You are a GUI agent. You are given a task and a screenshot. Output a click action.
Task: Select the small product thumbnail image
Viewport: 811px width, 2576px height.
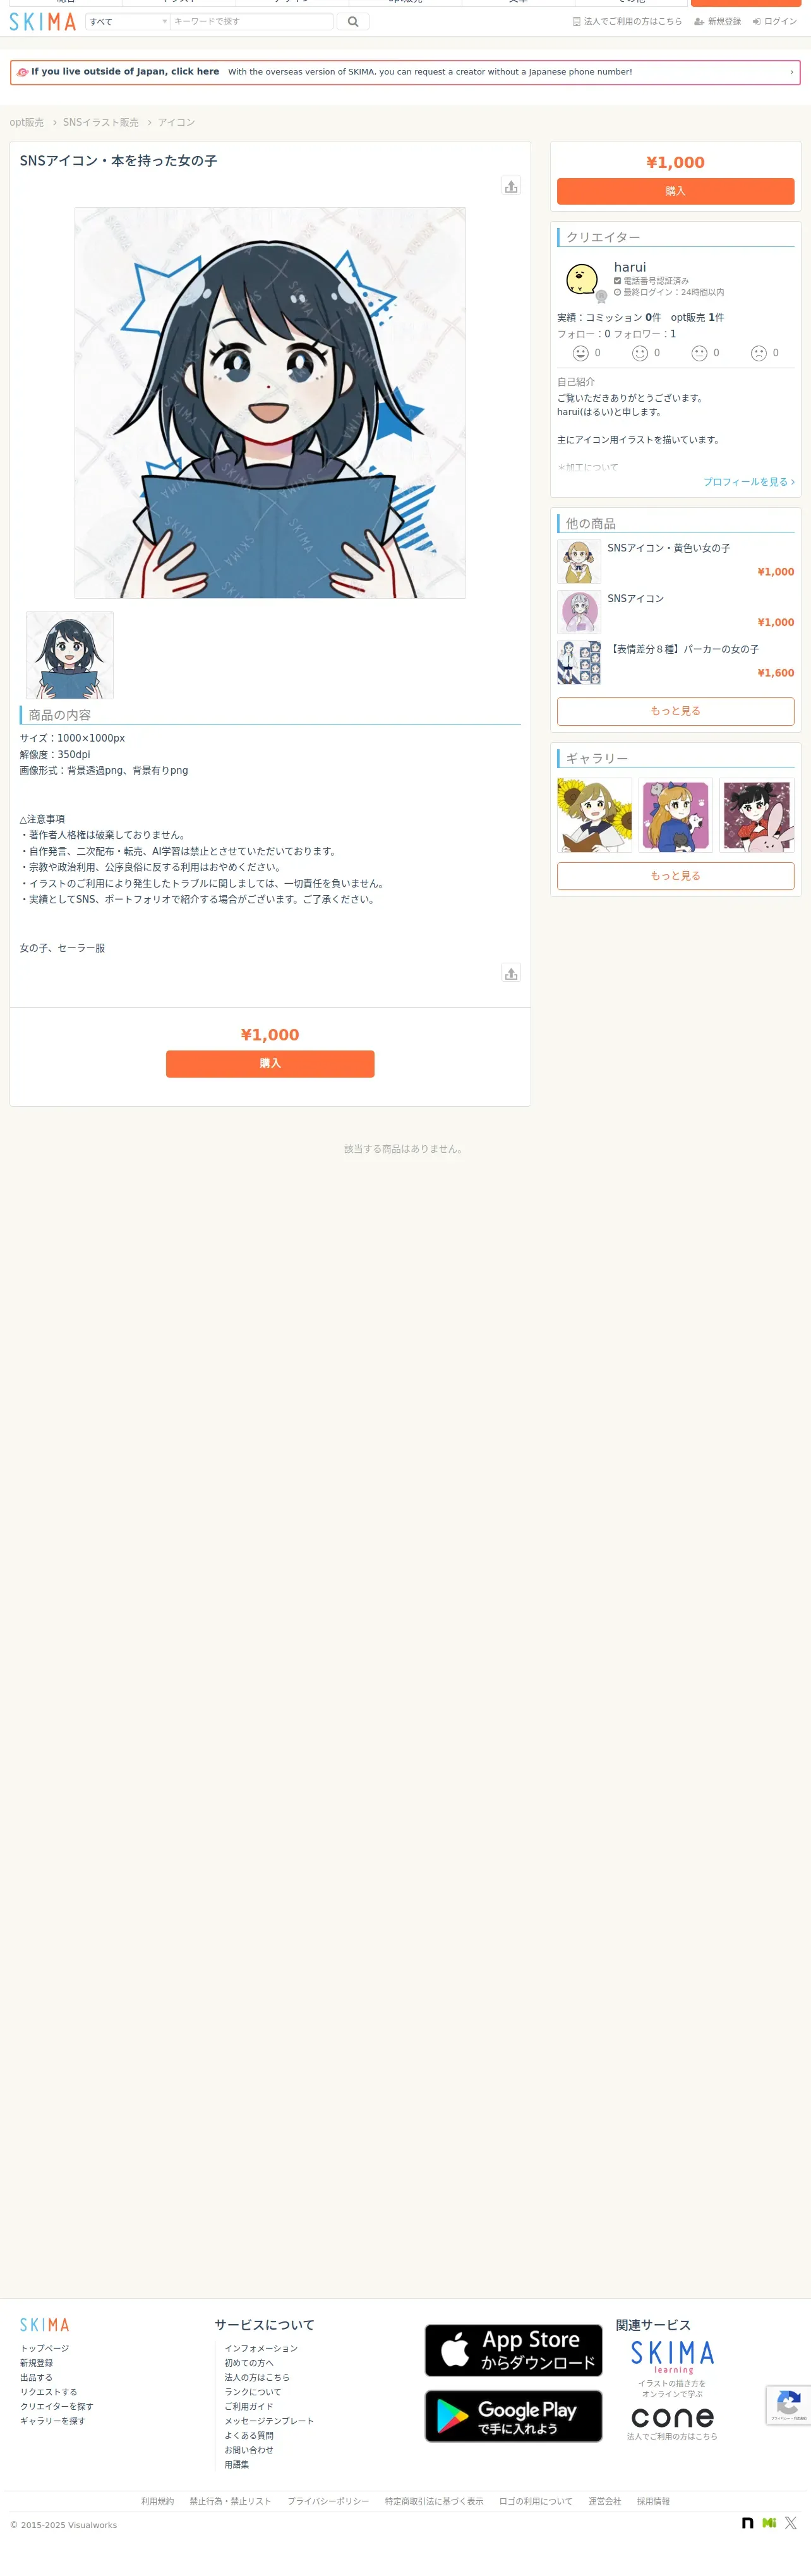(70, 655)
